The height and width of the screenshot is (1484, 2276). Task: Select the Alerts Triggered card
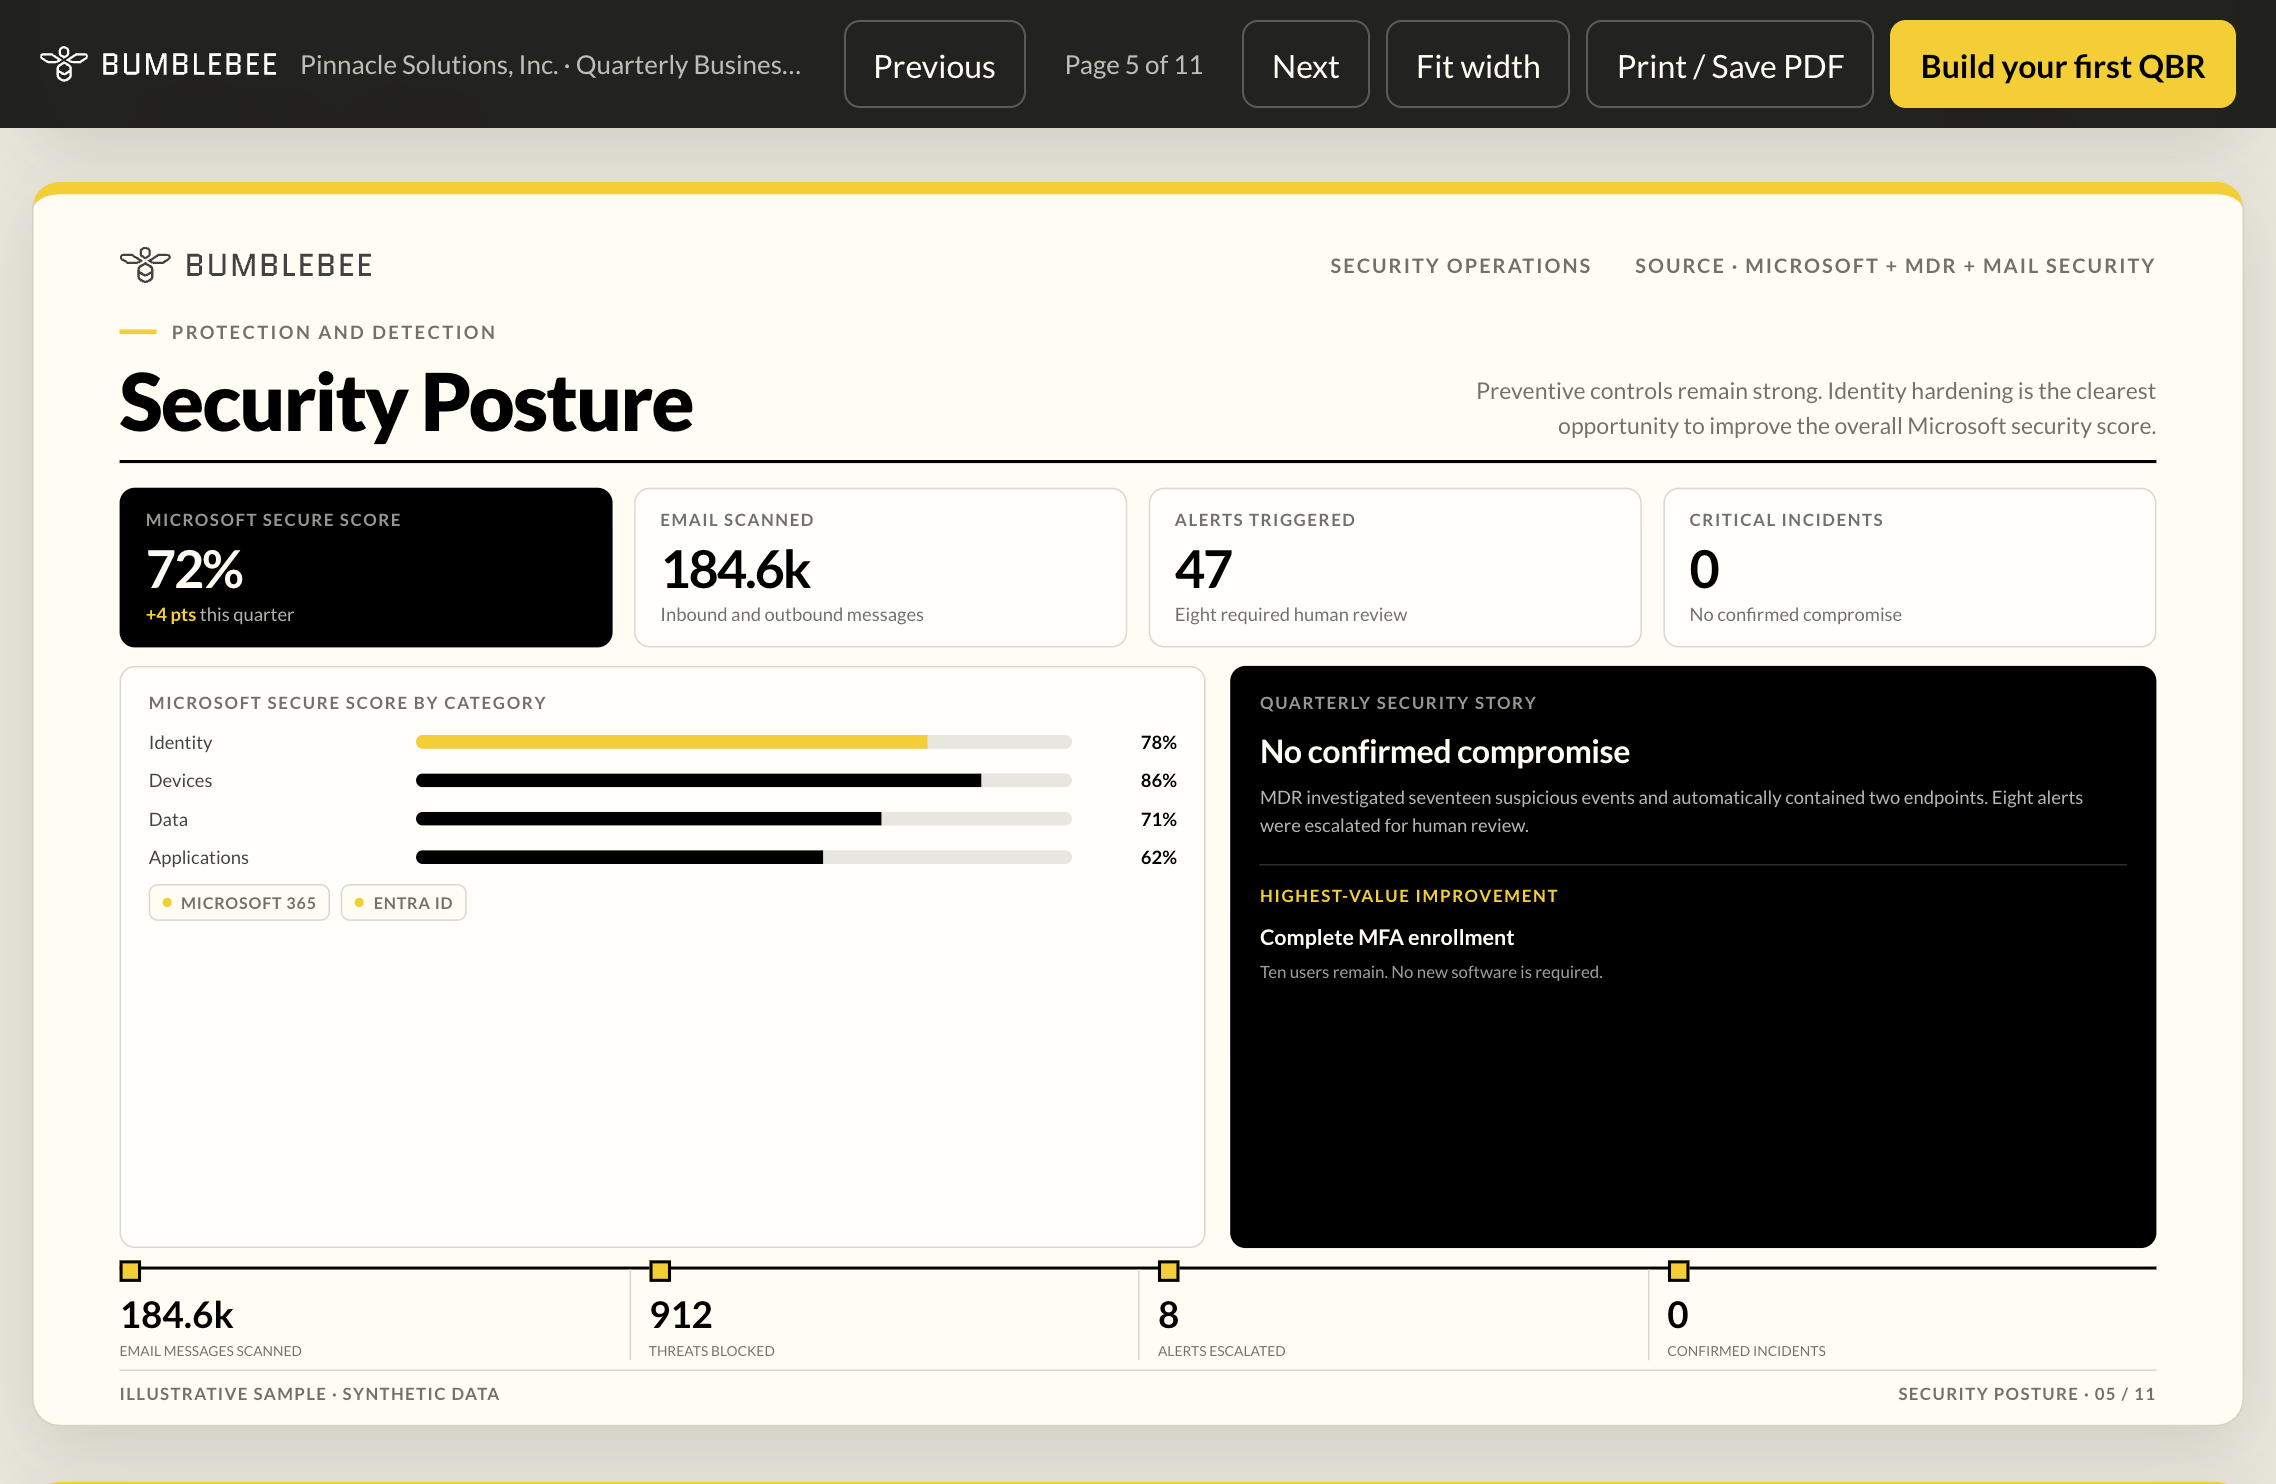coord(1395,567)
